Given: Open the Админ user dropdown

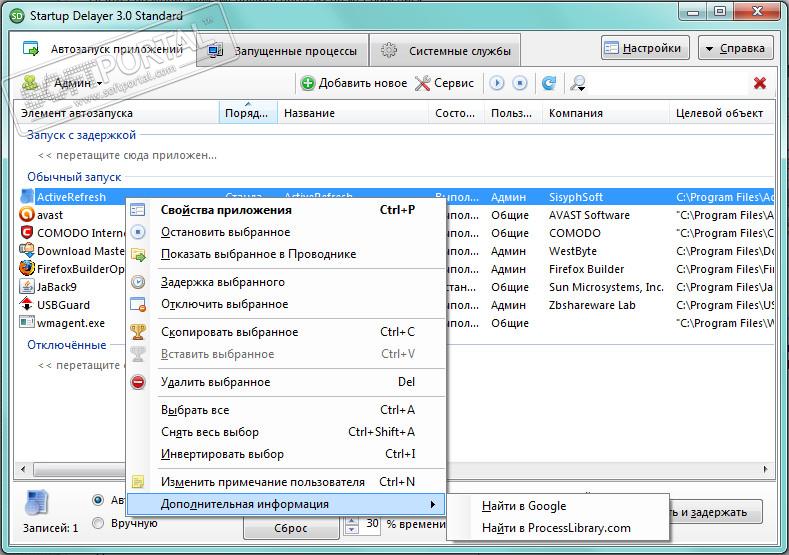Looking at the screenshot, I should [x=77, y=83].
